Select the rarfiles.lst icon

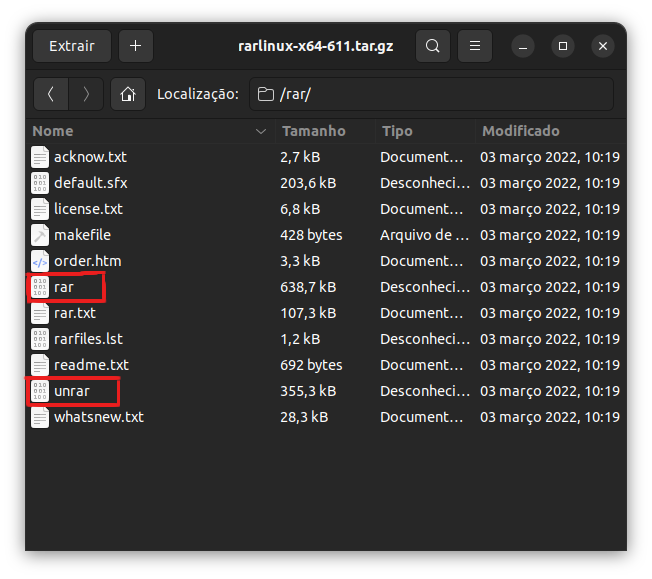click(40, 339)
